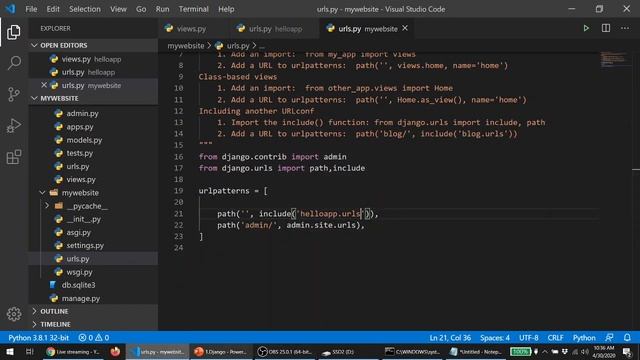This screenshot has width=640, height=360.
Task: Change CRLF end of line sequence
Action: point(555,338)
